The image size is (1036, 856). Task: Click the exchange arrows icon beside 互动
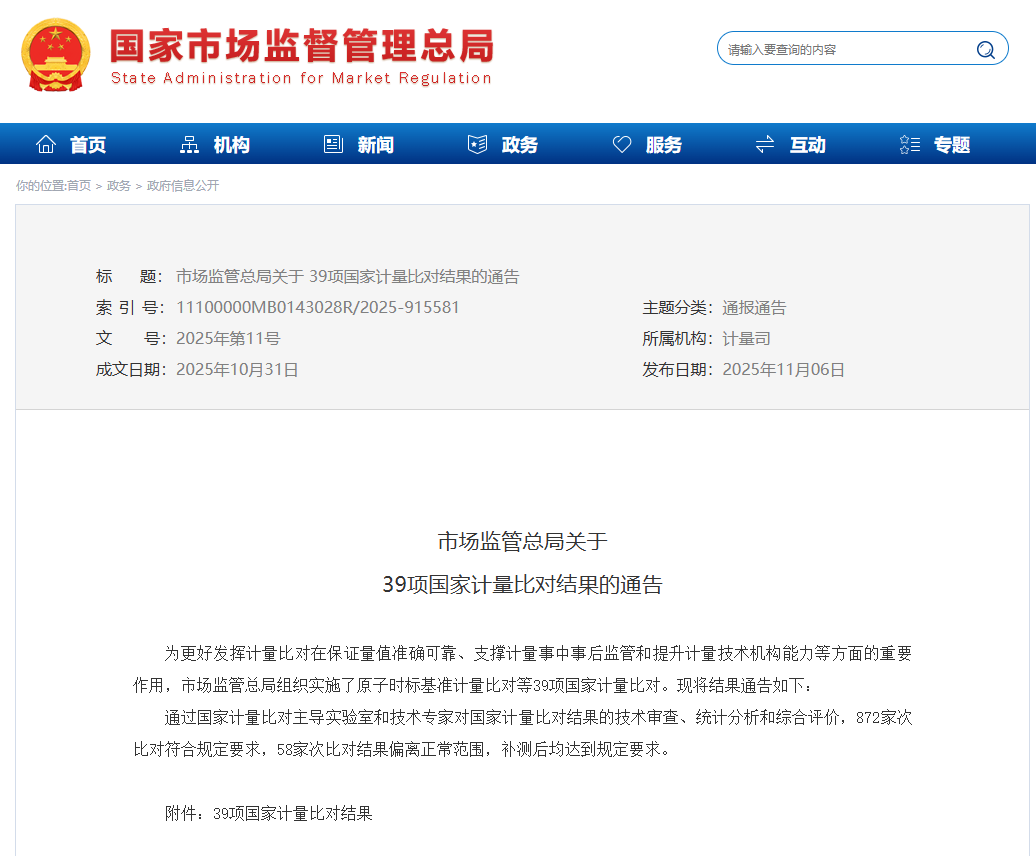[x=765, y=145]
